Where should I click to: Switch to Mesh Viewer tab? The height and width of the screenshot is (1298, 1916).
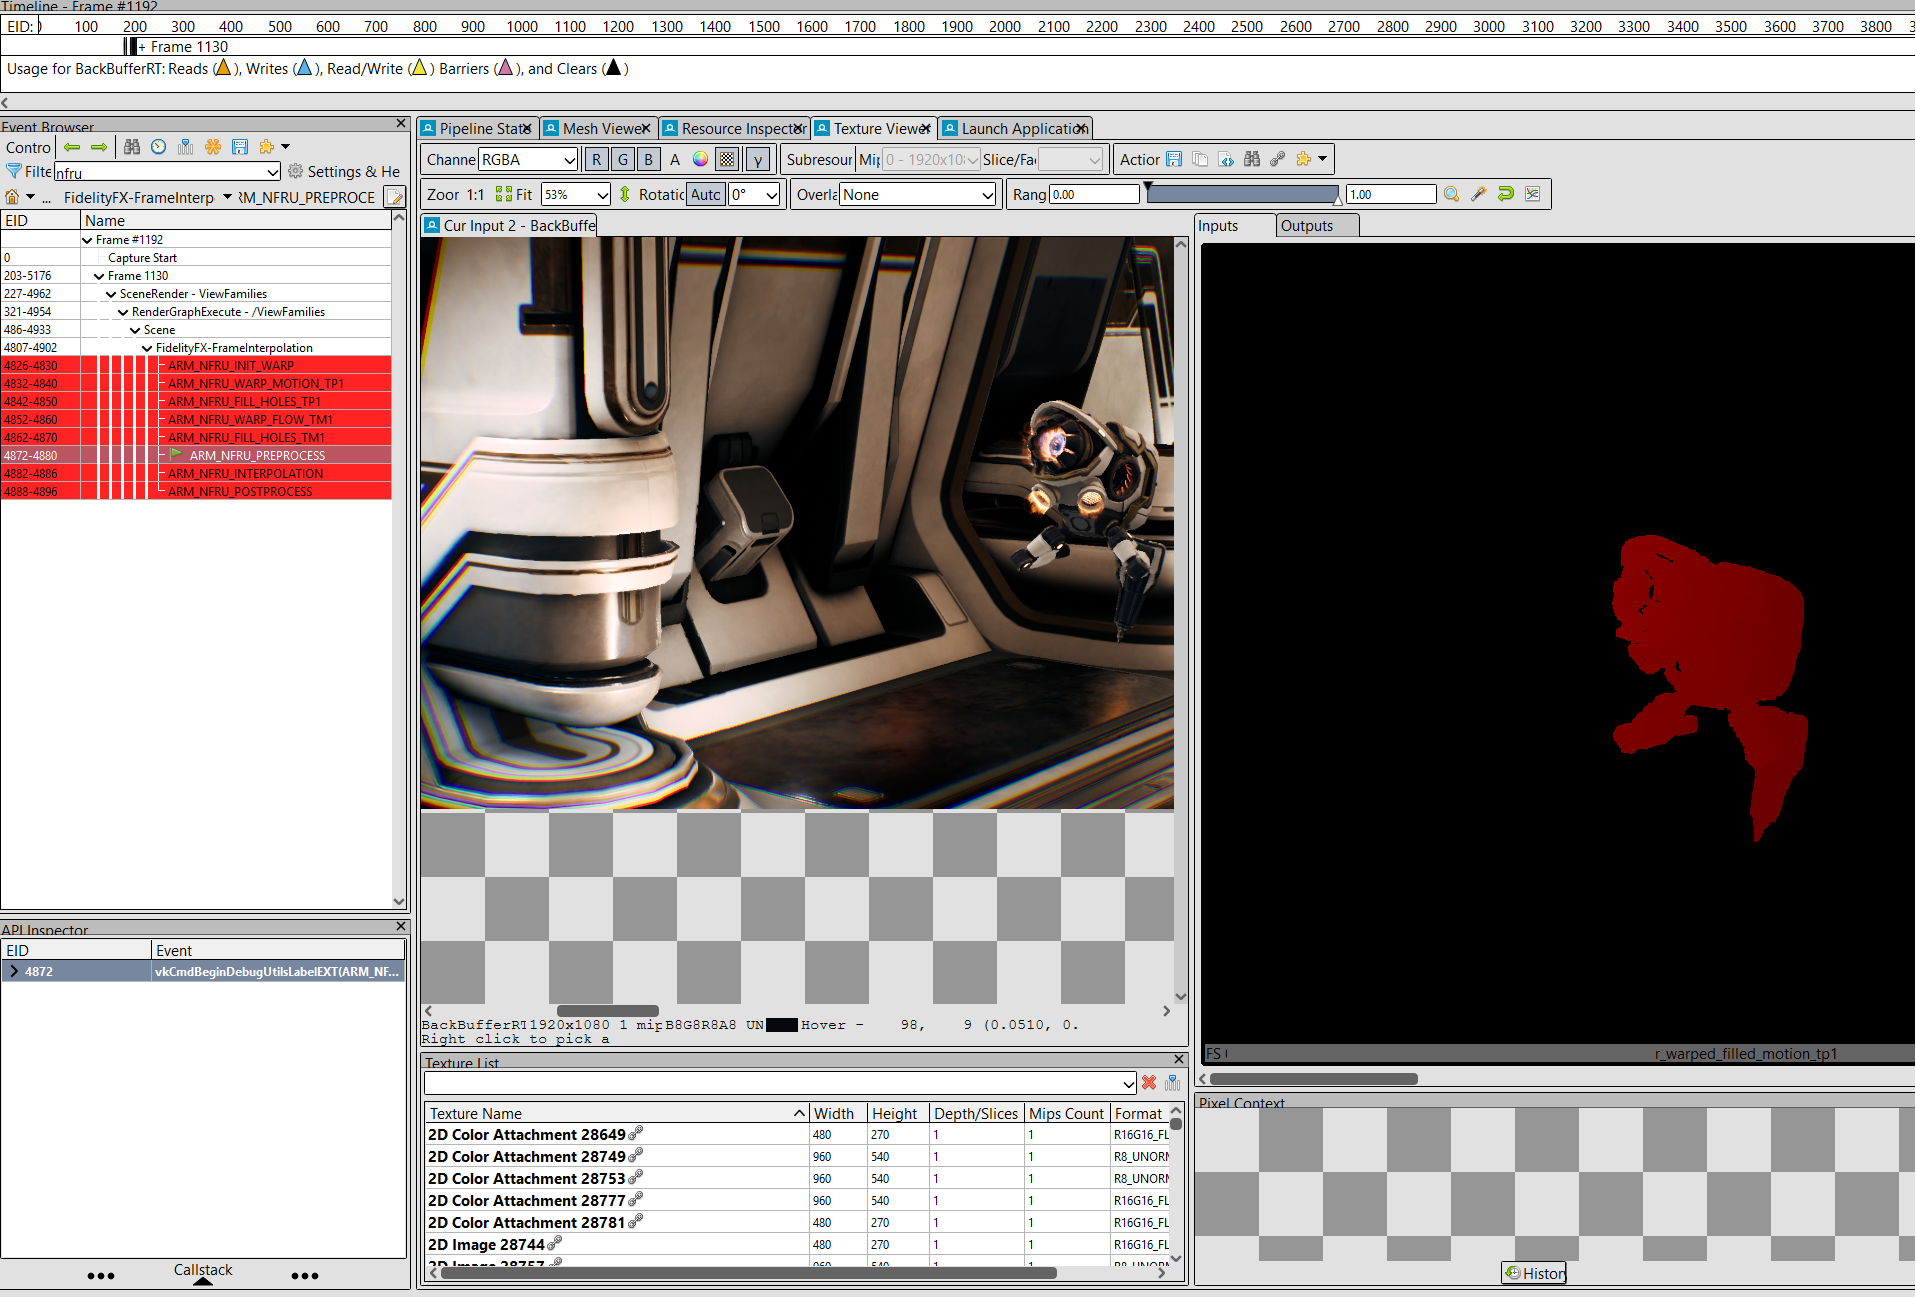click(x=598, y=128)
